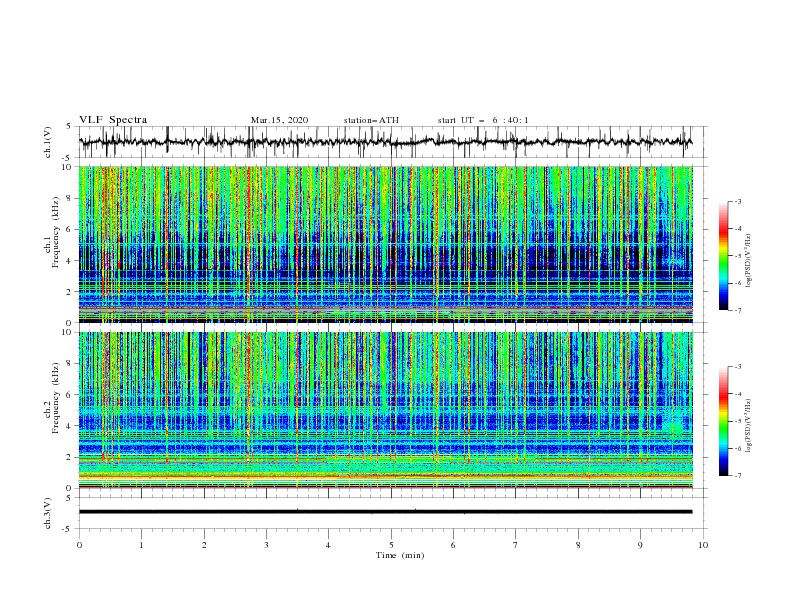Click the "5" volt tick of the ch.1 waveform axis
The height and width of the screenshot is (612, 792).
(69, 127)
